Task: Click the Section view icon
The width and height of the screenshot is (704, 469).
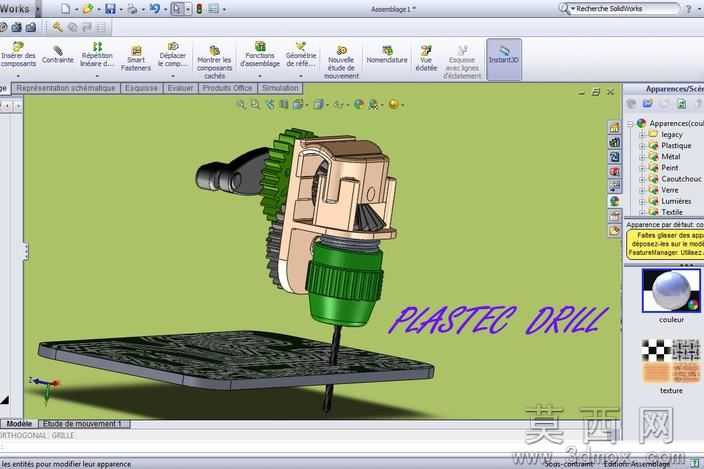Action: pos(284,105)
